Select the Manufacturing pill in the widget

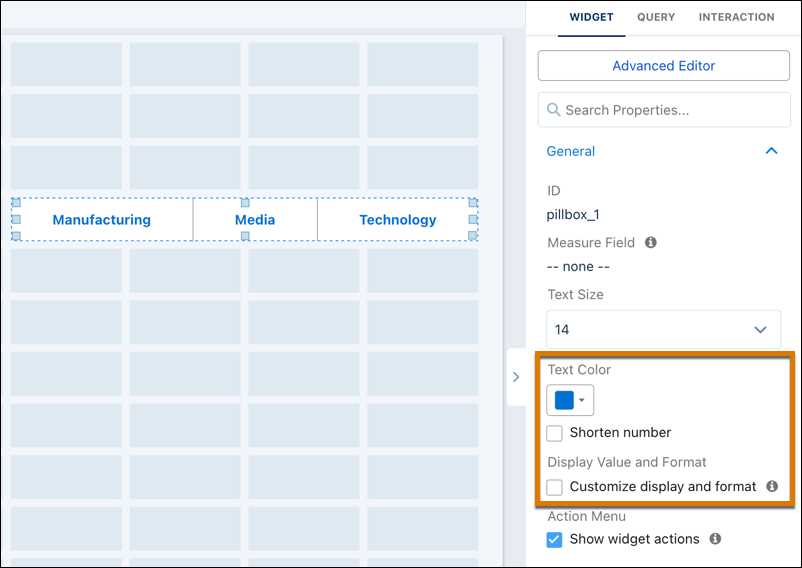click(102, 219)
